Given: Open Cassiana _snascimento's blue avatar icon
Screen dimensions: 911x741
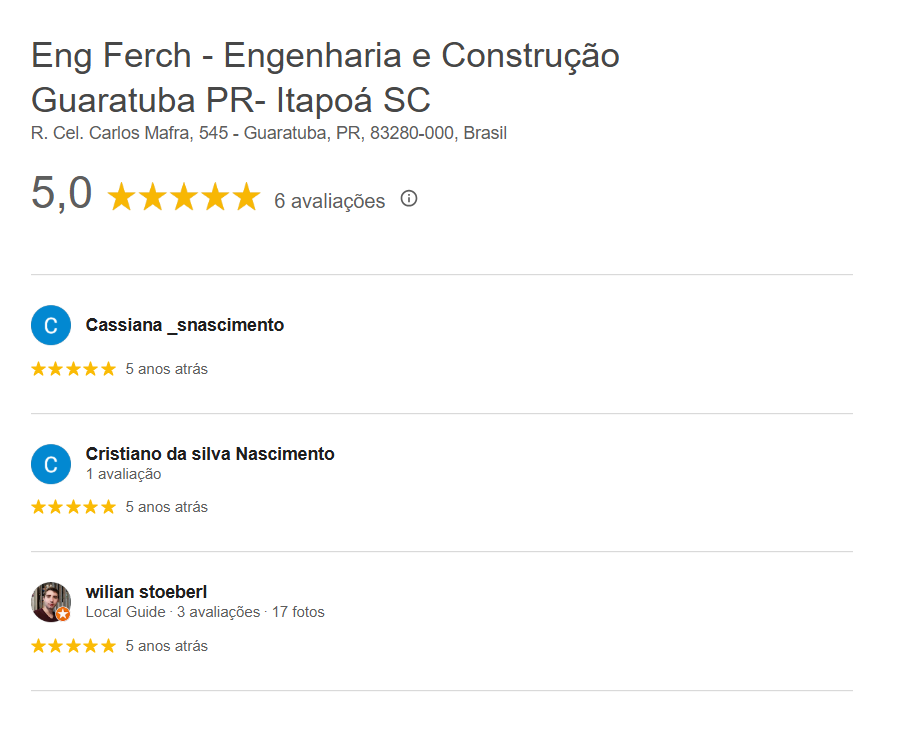Looking at the screenshot, I should click(x=51, y=325).
